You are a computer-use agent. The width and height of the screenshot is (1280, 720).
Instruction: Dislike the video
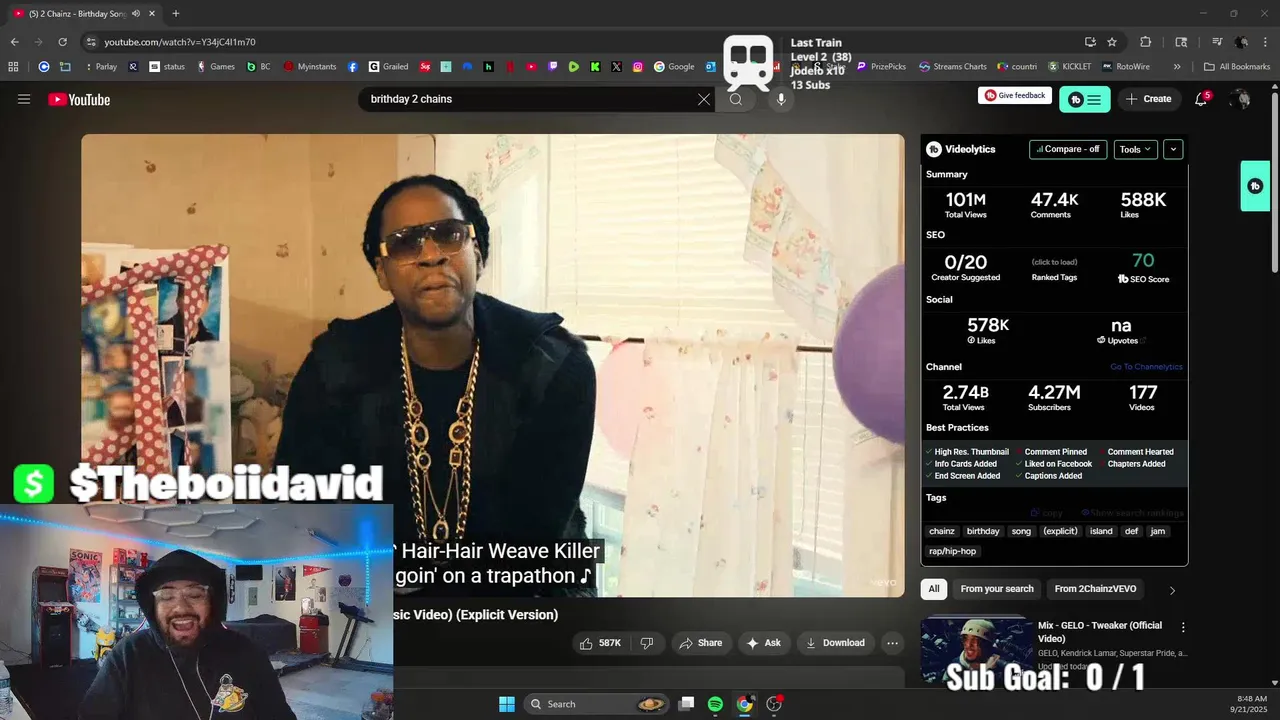pos(647,643)
